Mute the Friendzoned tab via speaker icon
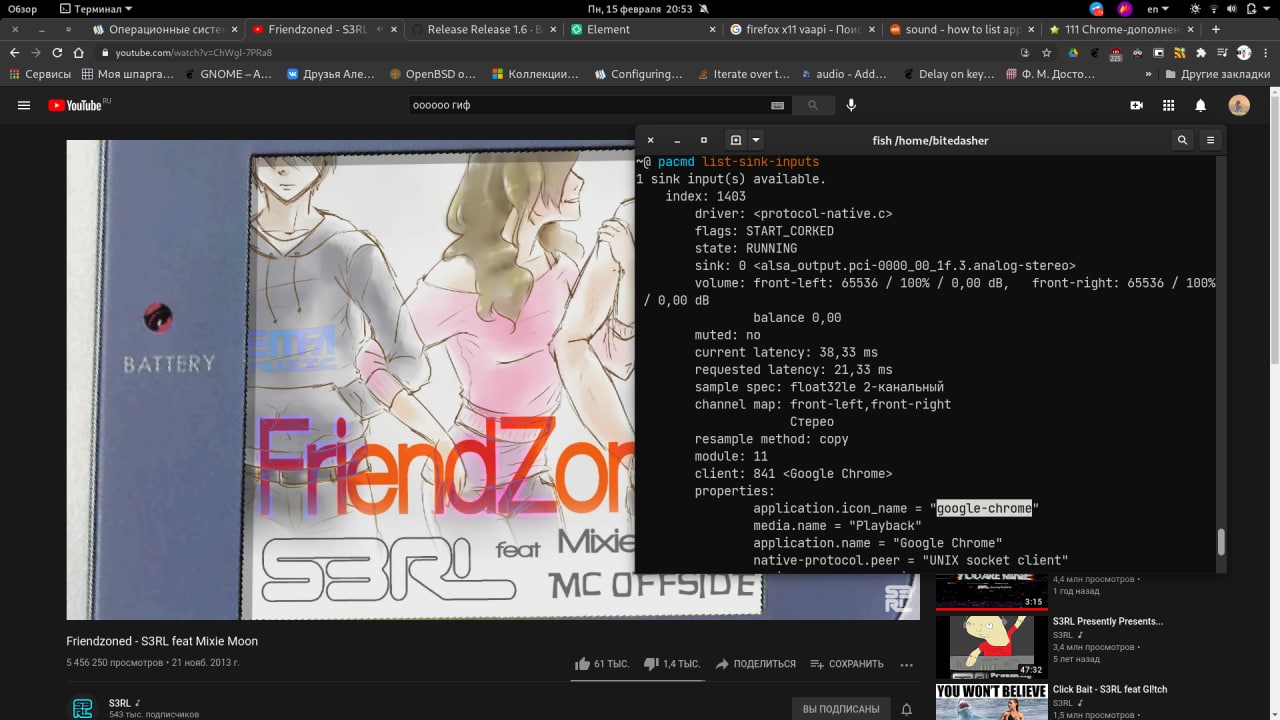Screen dimensions: 1280x720 (x=379, y=30)
